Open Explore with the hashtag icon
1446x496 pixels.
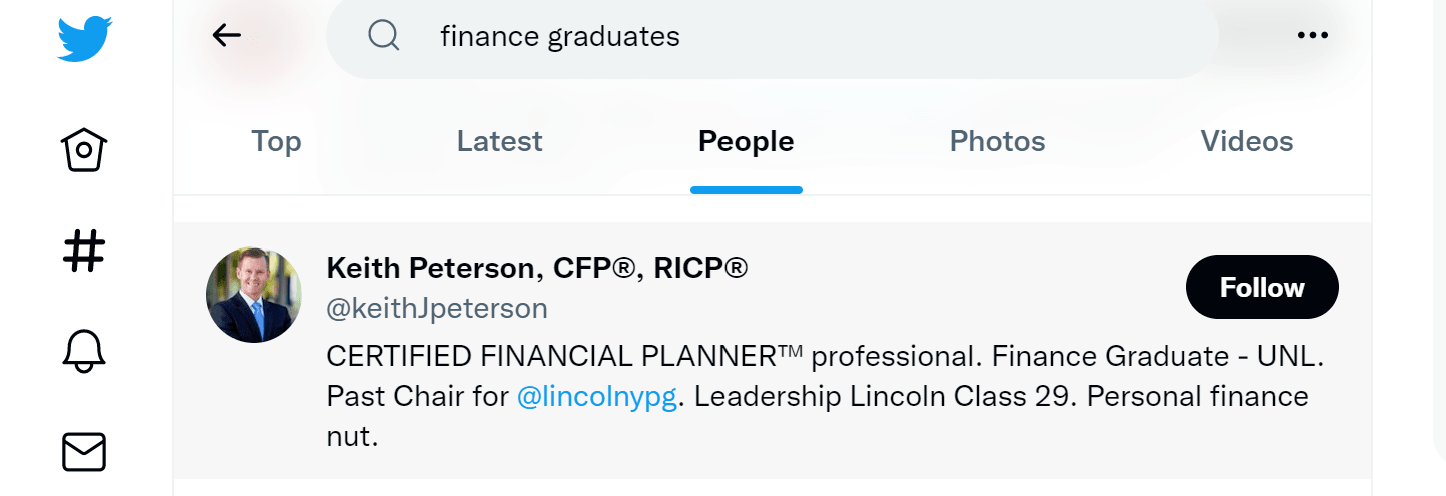[x=84, y=251]
